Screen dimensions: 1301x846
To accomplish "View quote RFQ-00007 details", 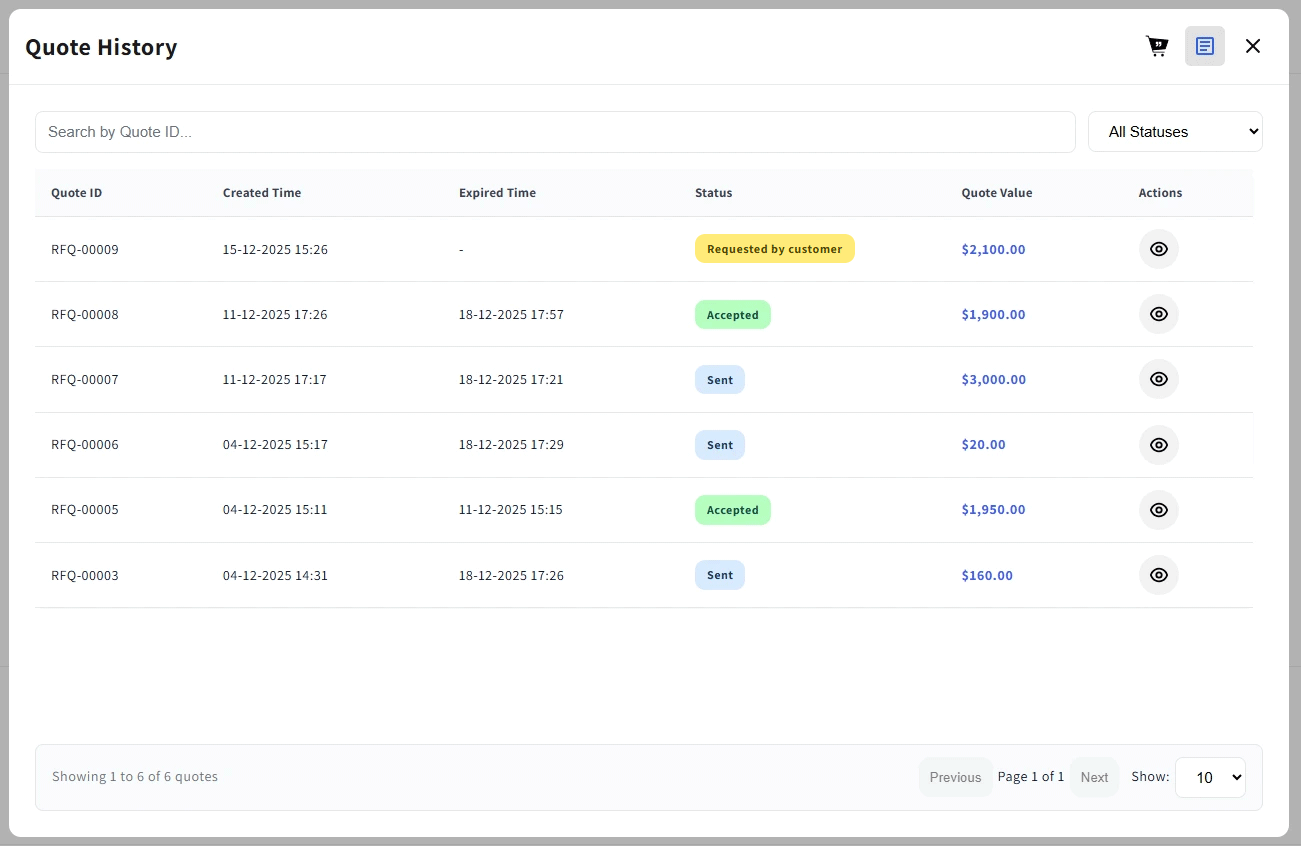I will point(1158,379).
